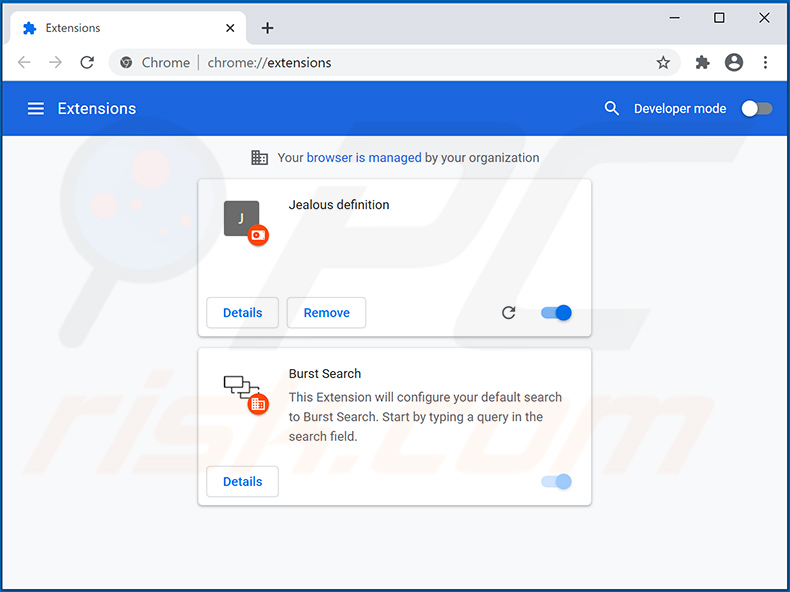Click the red badge on the Jealous definition icon
Viewport: 790px width, 592px height.
(x=258, y=235)
